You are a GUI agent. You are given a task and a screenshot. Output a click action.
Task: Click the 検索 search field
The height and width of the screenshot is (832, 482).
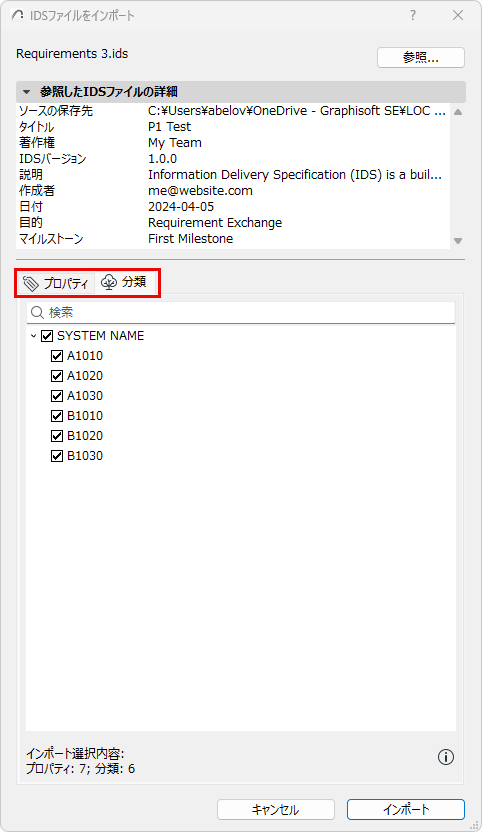(x=241, y=313)
